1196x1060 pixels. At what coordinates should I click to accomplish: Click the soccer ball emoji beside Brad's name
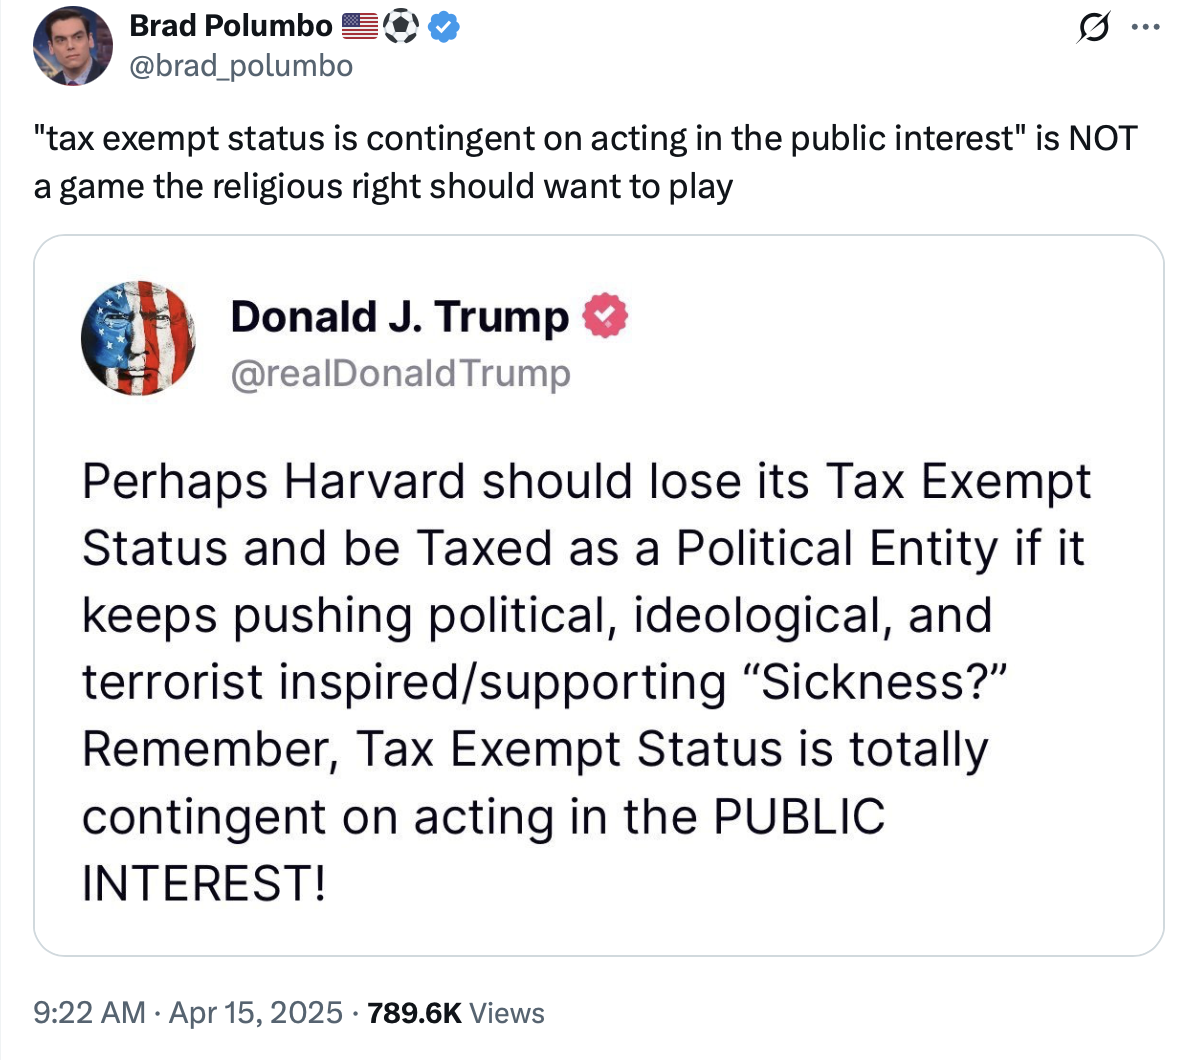pyautogui.click(x=400, y=27)
